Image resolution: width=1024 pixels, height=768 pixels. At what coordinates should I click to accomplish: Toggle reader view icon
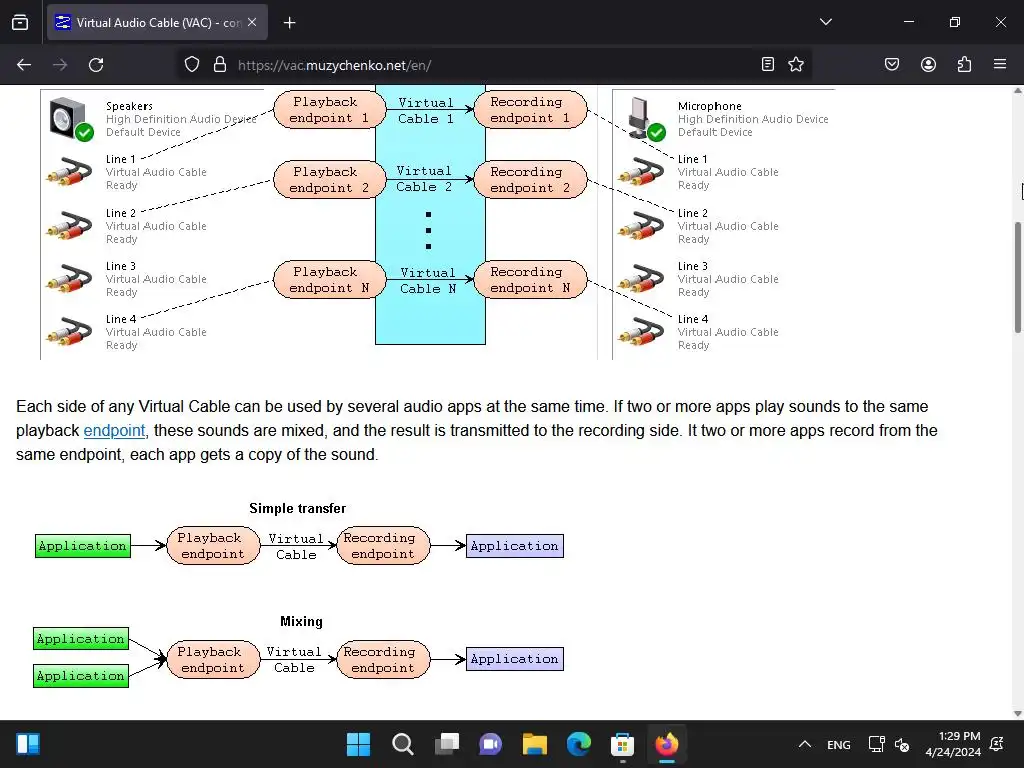pos(768,64)
